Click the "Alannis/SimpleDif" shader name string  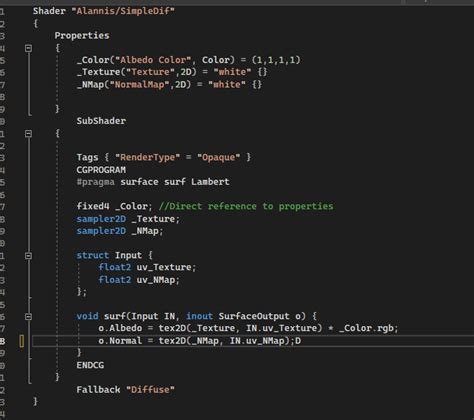coord(123,11)
